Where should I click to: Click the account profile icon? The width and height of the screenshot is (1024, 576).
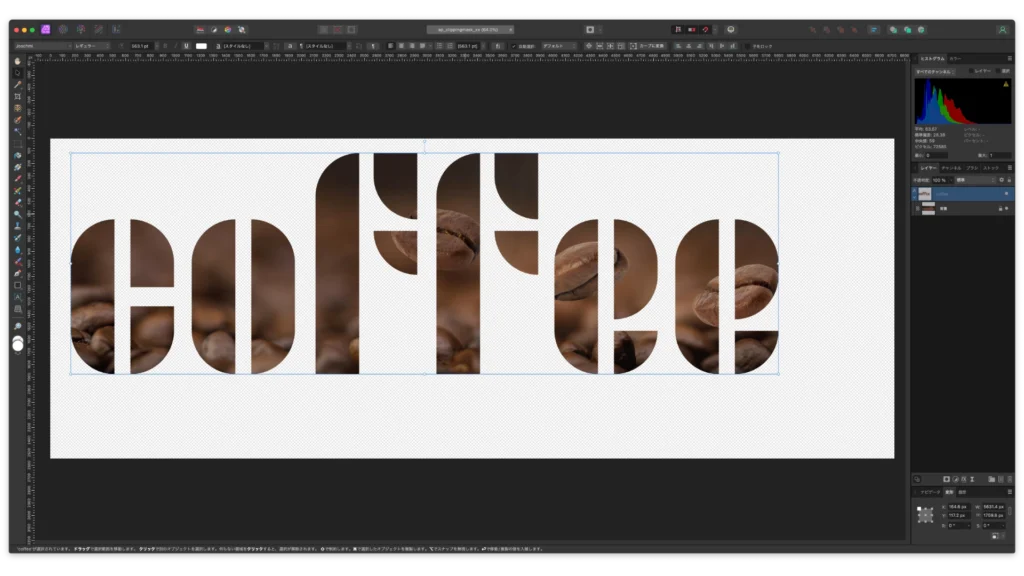click(x=1002, y=30)
